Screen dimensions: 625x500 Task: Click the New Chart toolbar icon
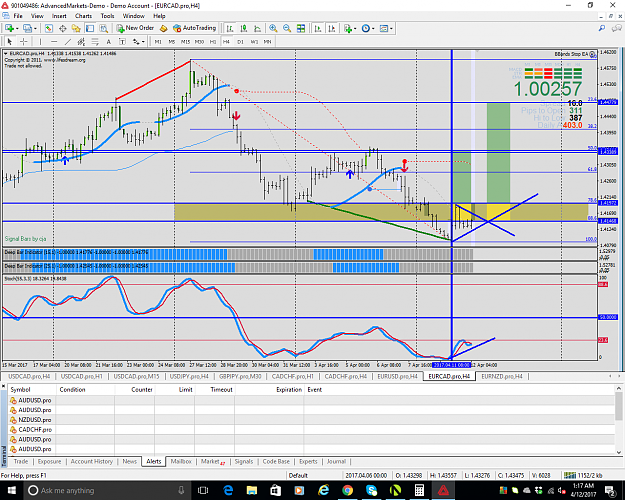point(9,28)
